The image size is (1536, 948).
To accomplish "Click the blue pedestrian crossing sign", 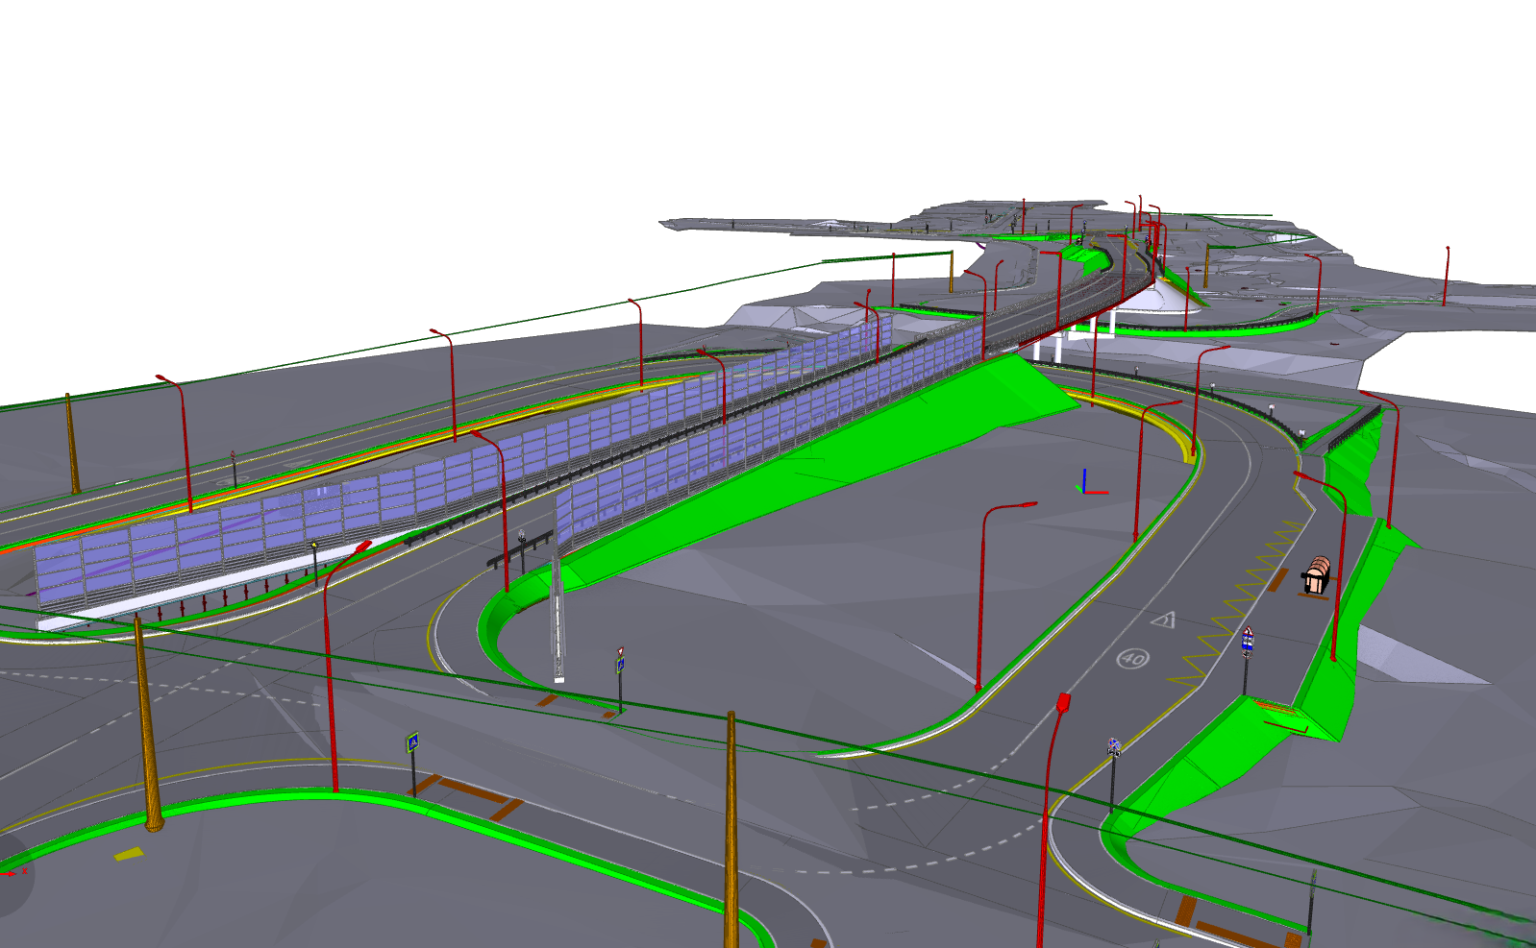I will pos(412,744).
